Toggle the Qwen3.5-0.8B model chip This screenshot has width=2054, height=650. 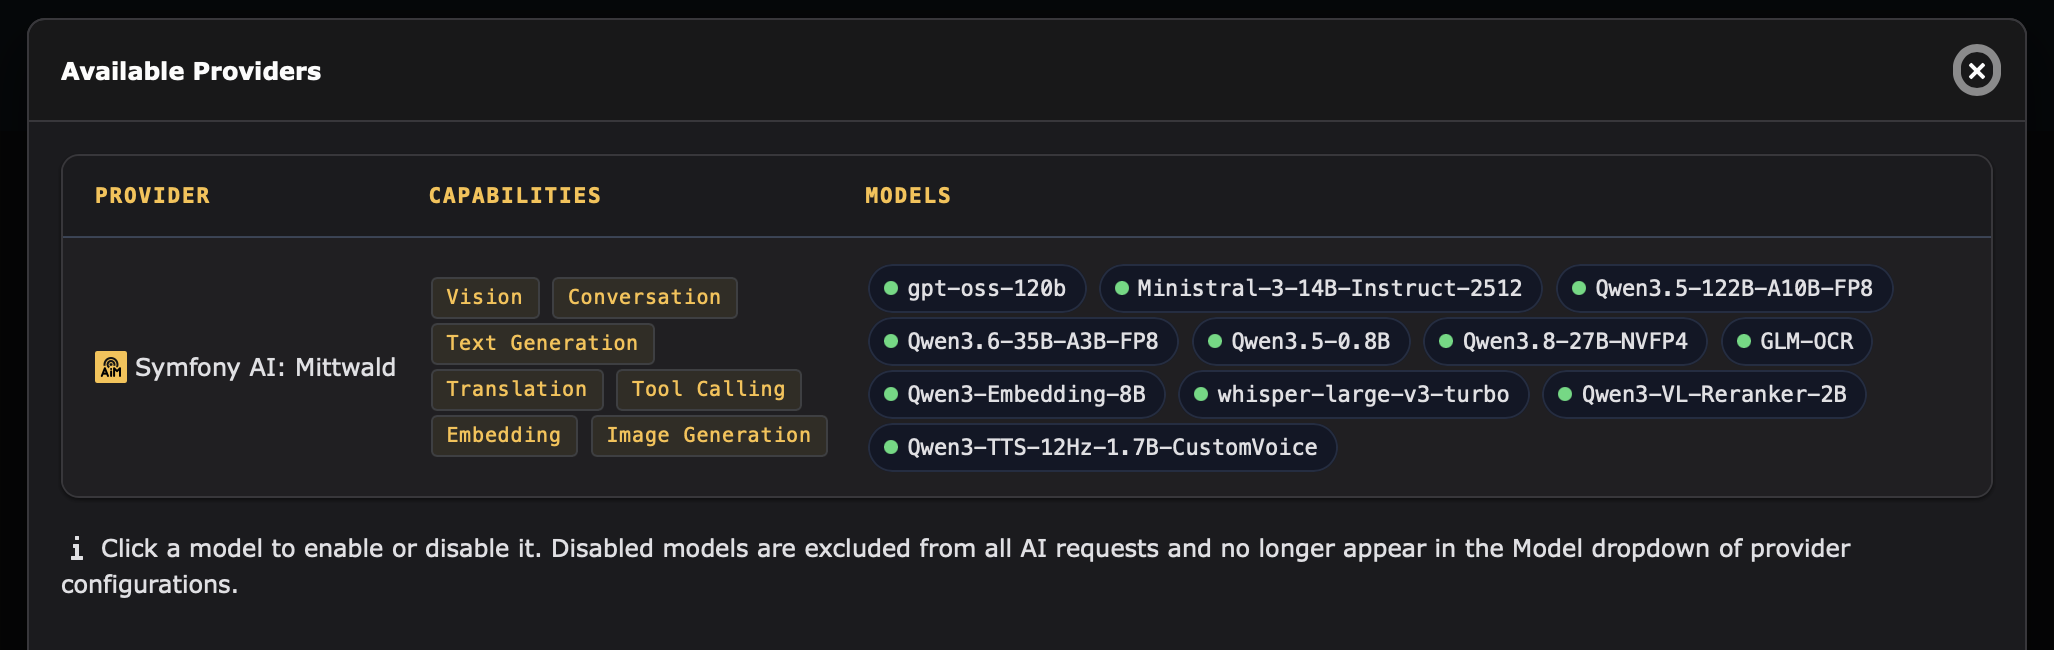tap(1301, 342)
